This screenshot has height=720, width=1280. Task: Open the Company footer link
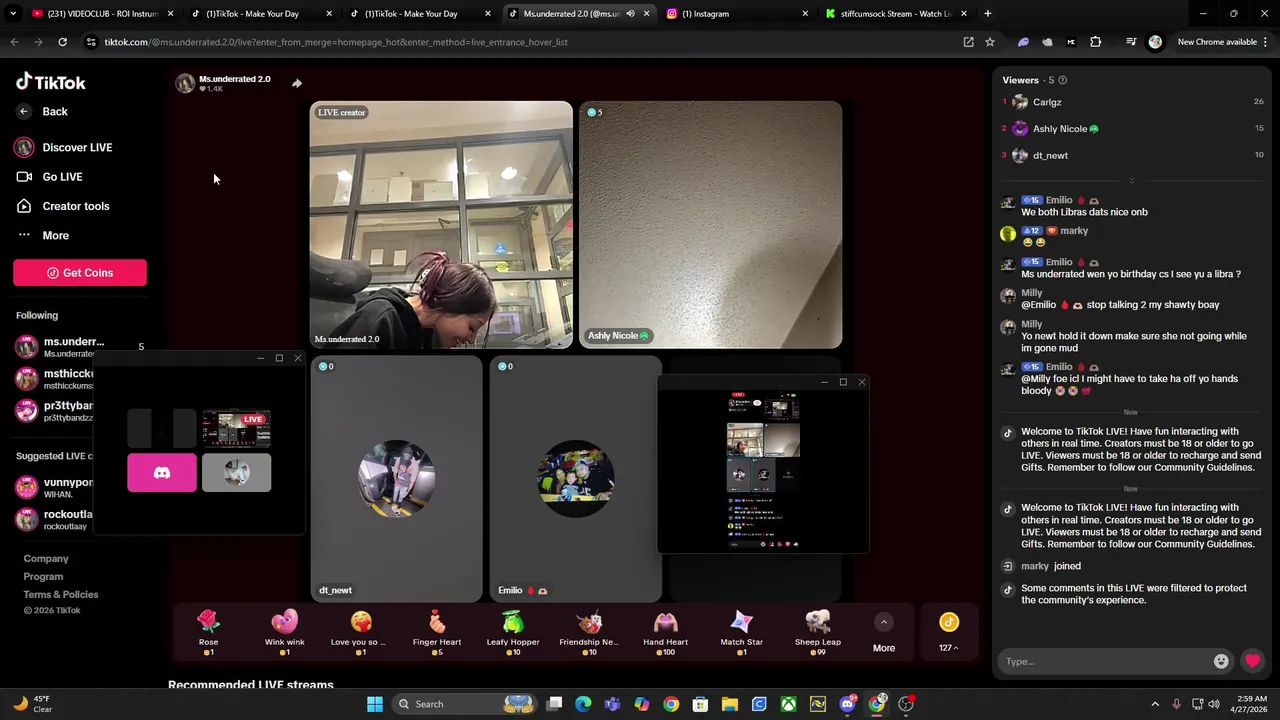click(x=46, y=559)
